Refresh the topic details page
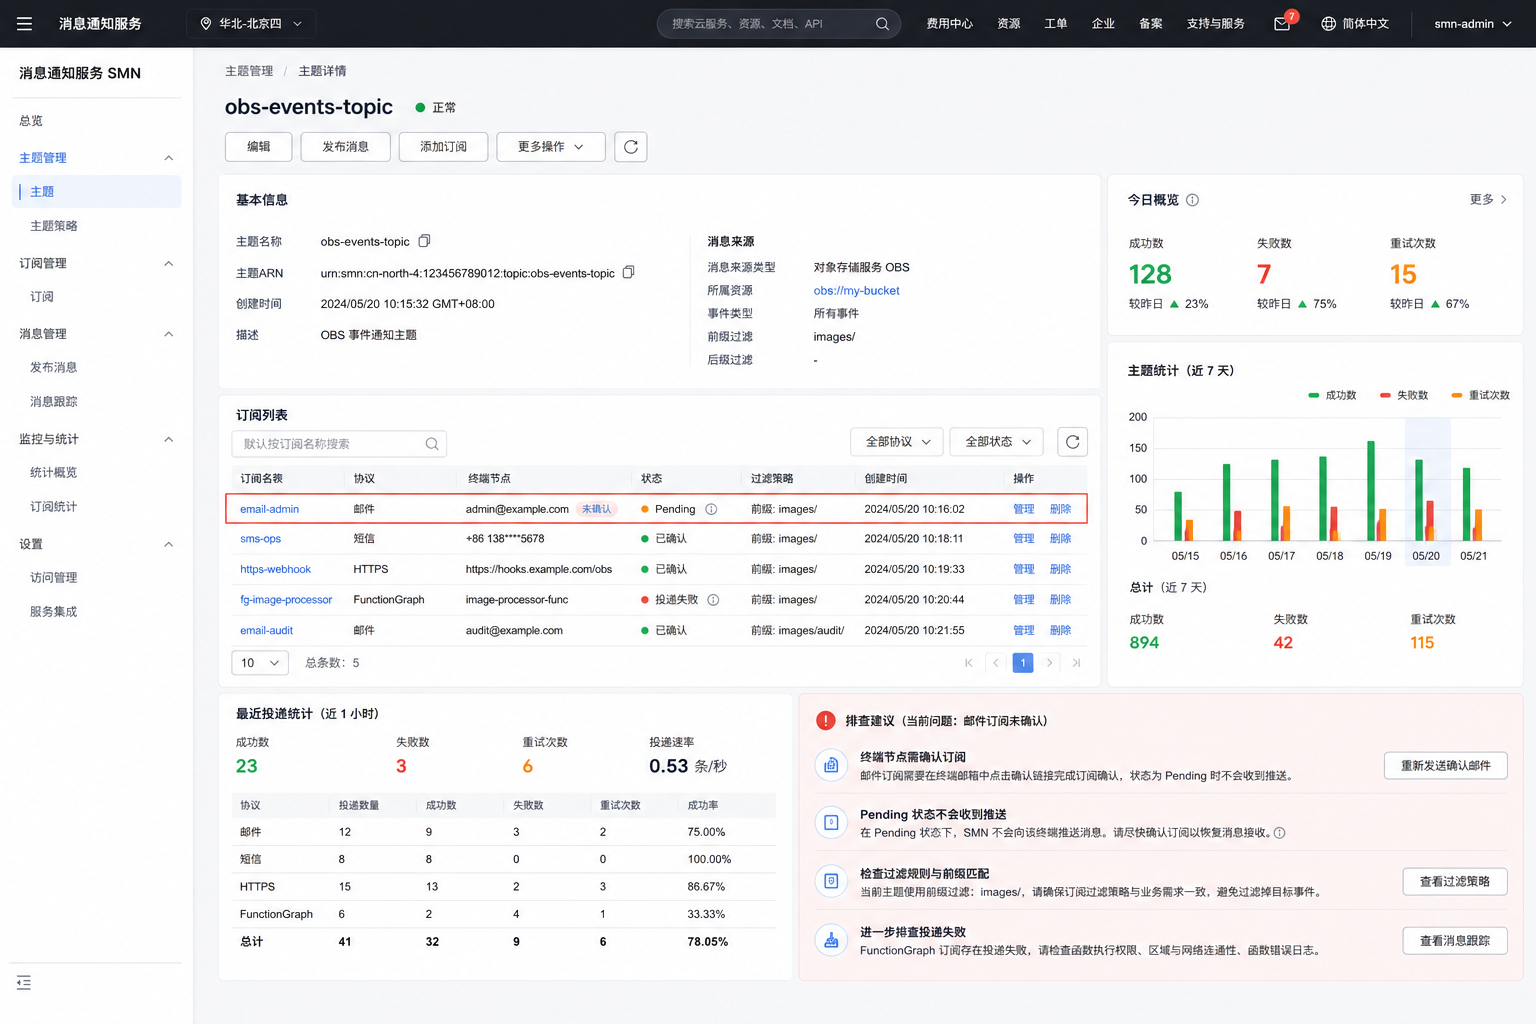The height and width of the screenshot is (1024, 1536). click(630, 147)
